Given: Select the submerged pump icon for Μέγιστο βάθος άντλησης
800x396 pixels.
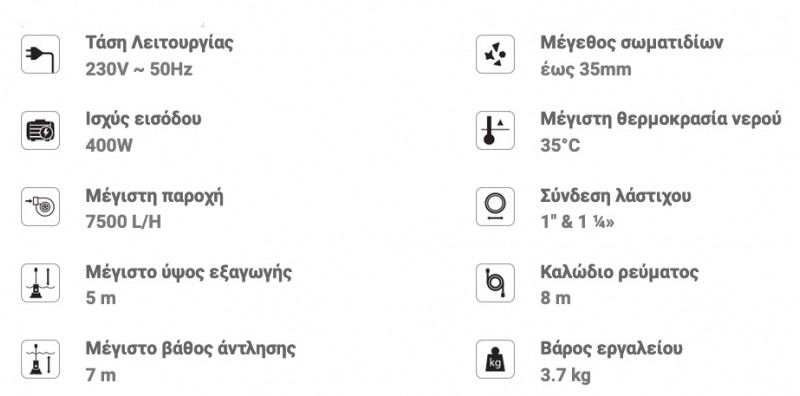Looking at the screenshot, I should pos(40,359).
